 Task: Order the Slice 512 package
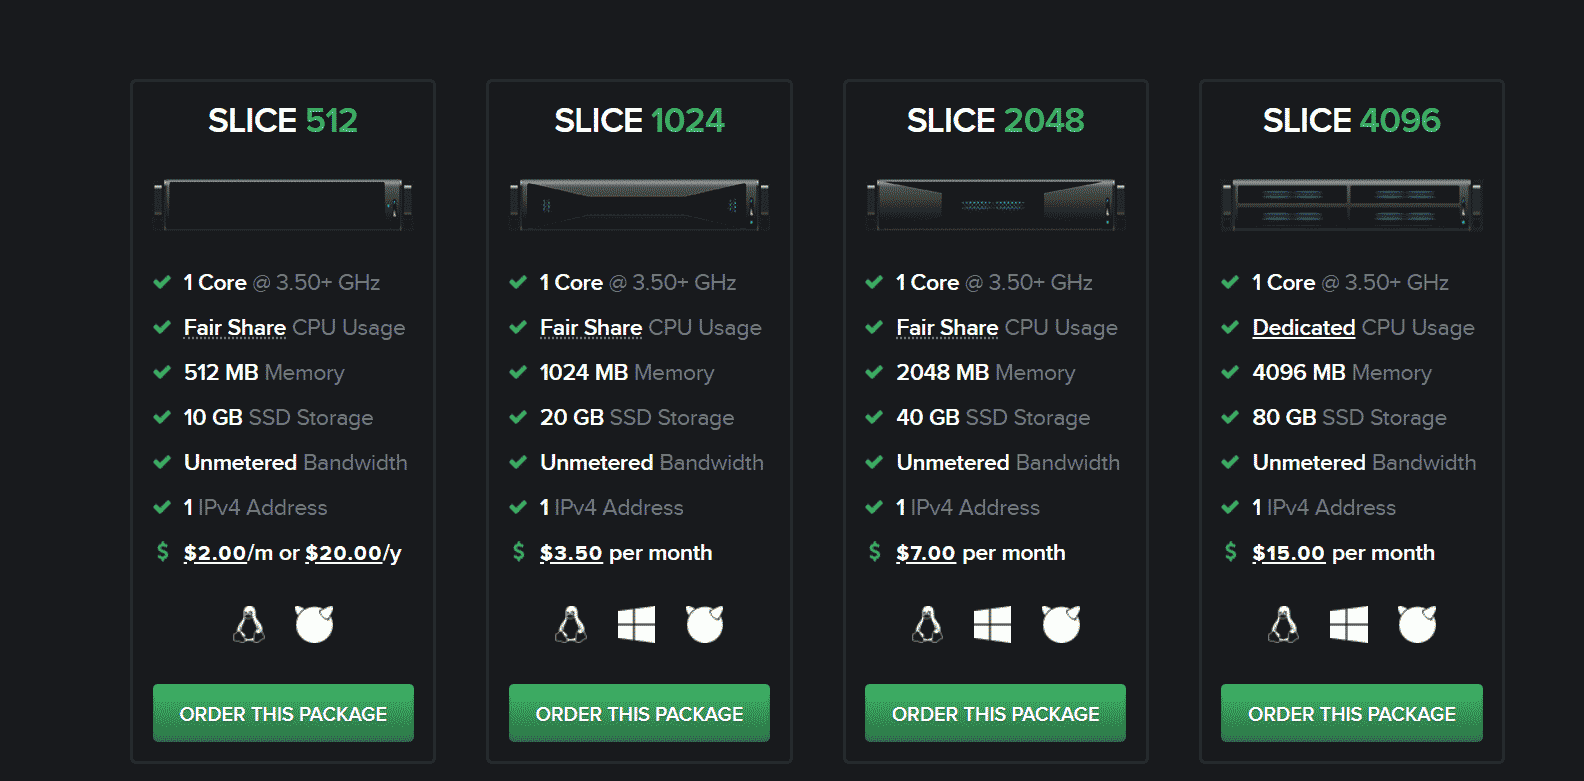coord(283,713)
